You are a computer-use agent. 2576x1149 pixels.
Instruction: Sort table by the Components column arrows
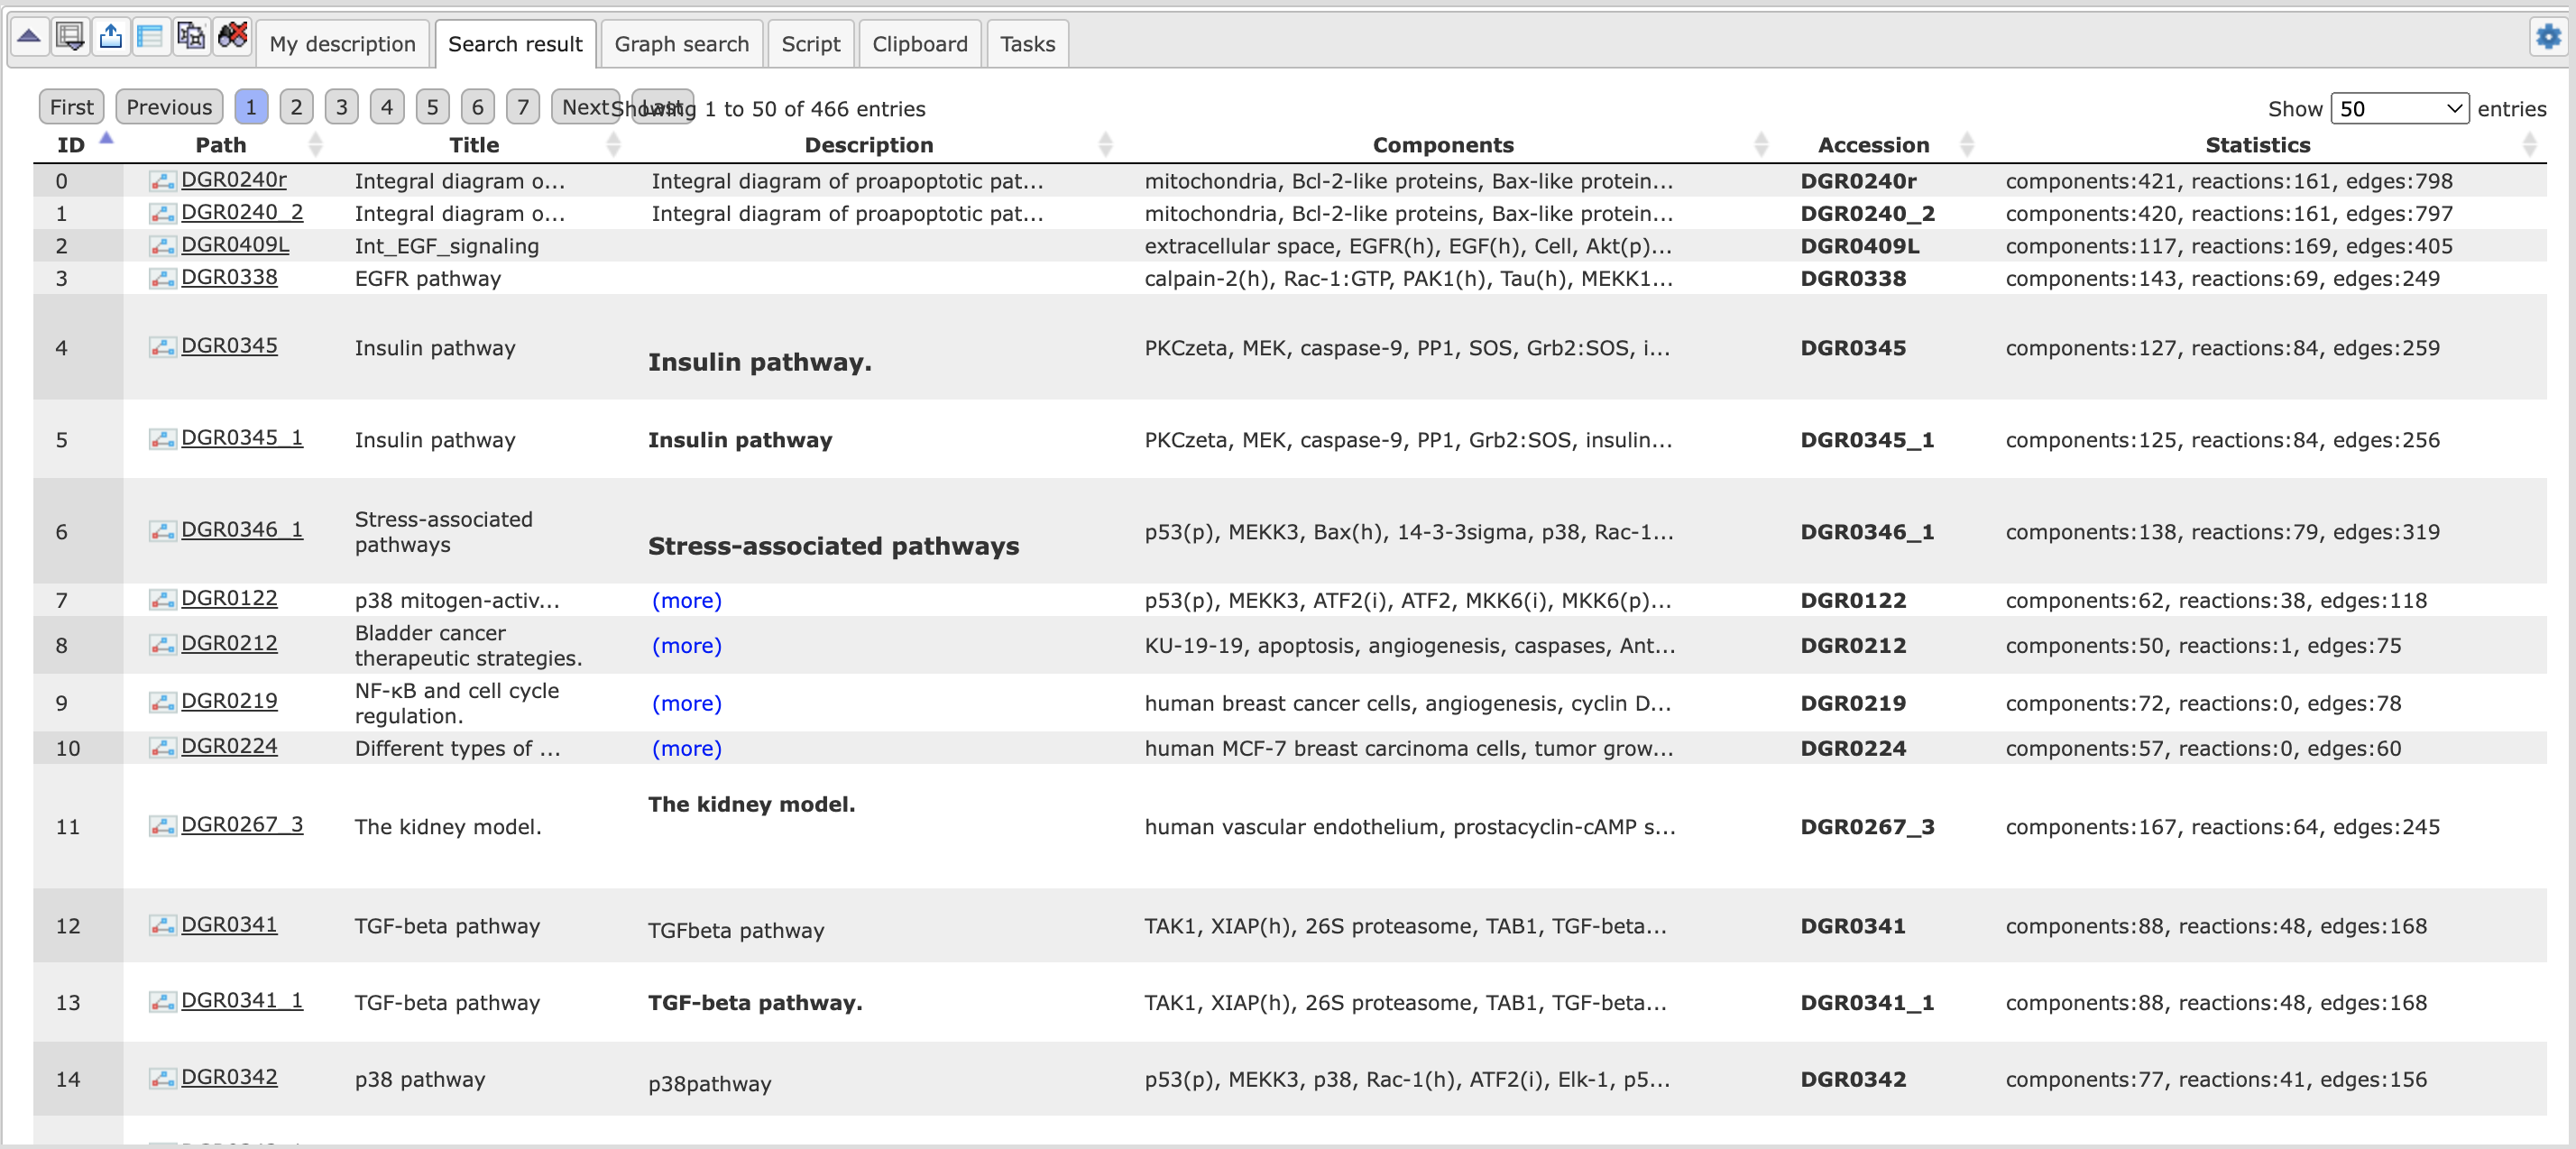(1760, 145)
